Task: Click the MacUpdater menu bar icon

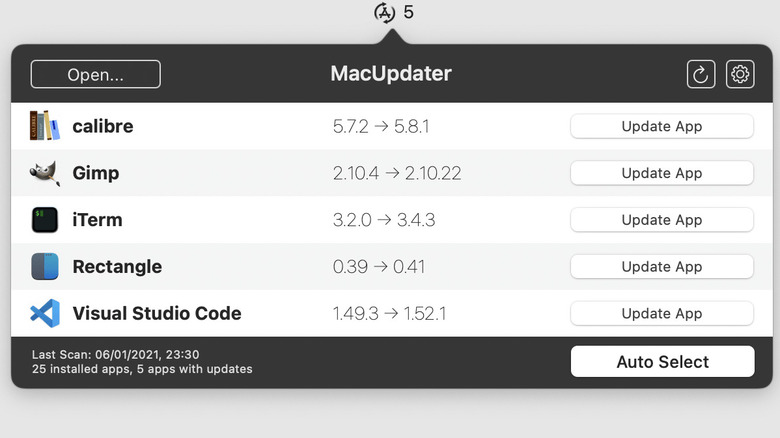Action: (x=385, y=13)
